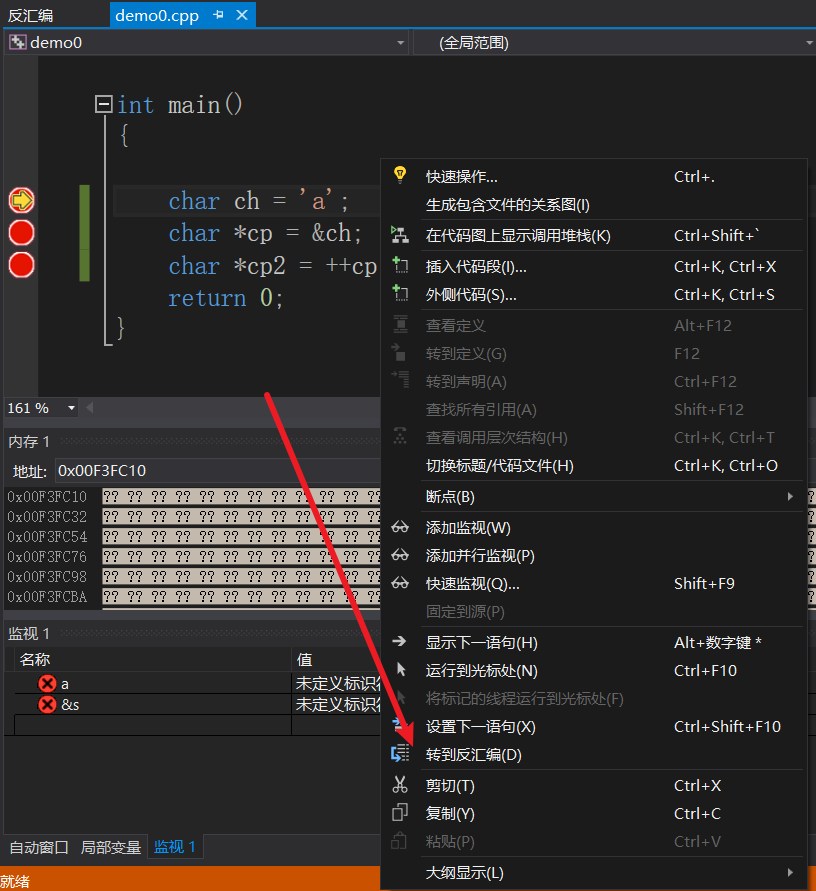Choose 快速操作... from context menu

click(x=594, y=177)
